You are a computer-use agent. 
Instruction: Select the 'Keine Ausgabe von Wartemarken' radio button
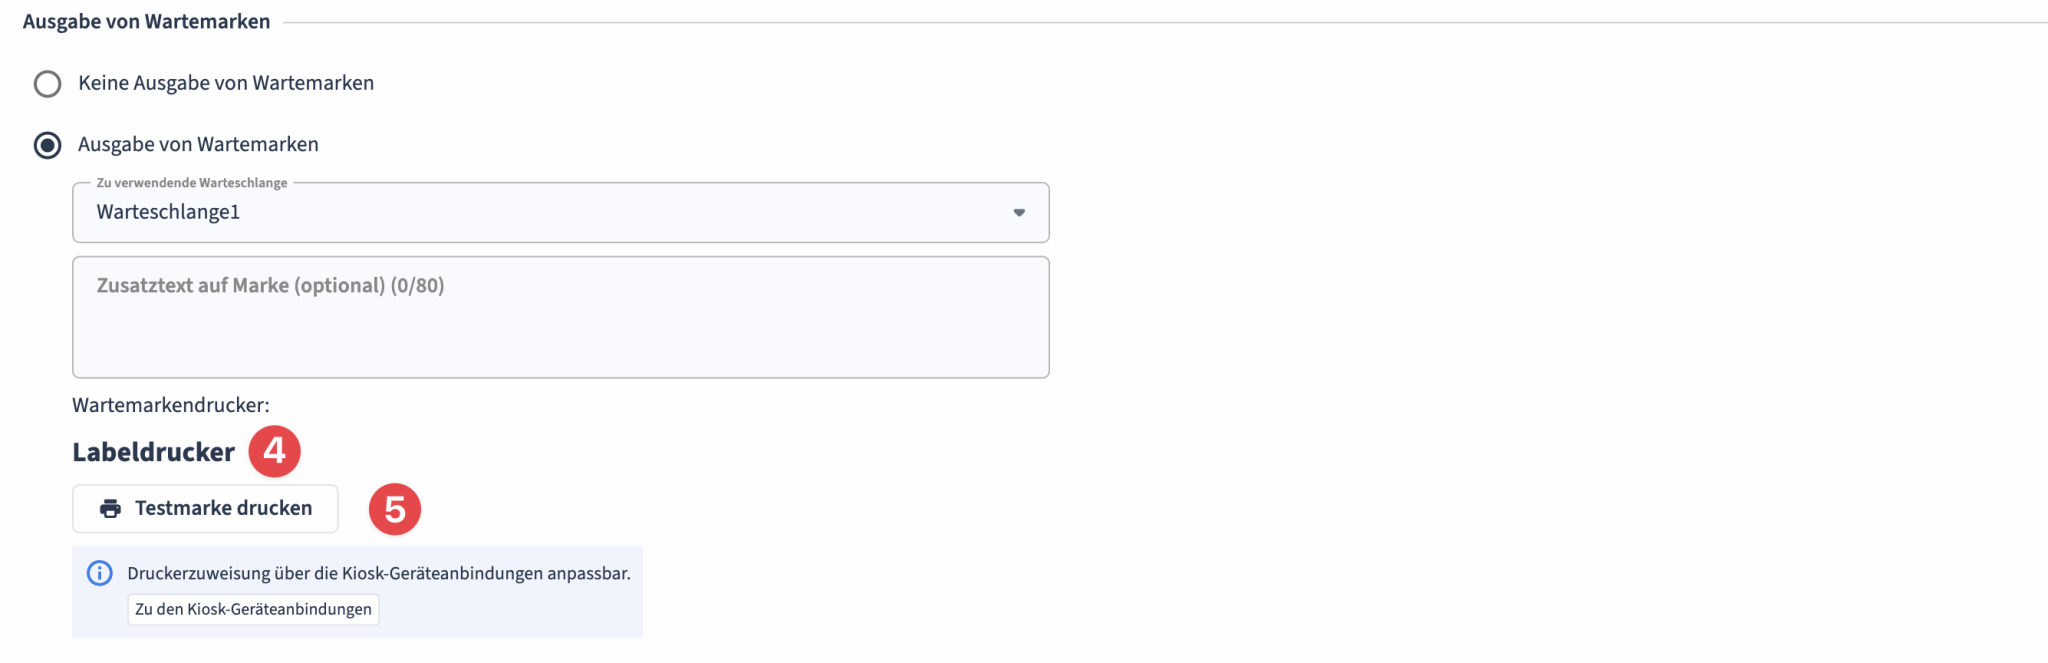tap(47, 84)
